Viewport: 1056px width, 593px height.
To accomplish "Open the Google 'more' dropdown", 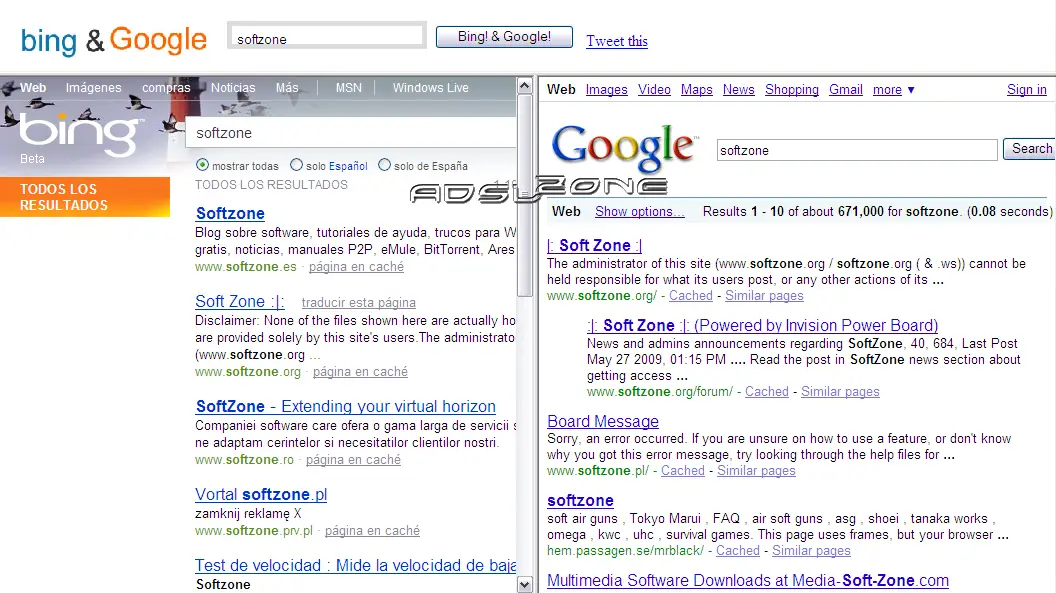I will pos(894,90).
